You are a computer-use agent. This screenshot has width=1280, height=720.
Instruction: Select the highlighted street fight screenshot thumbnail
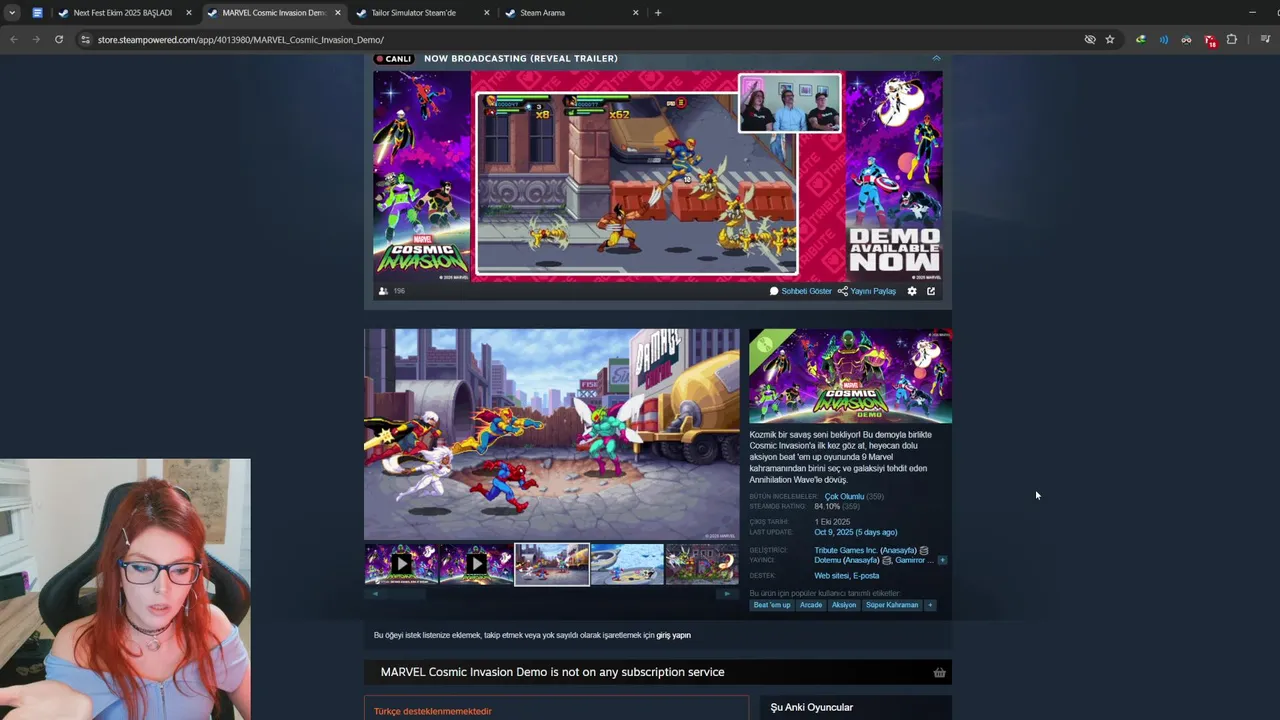coord(552,564)
